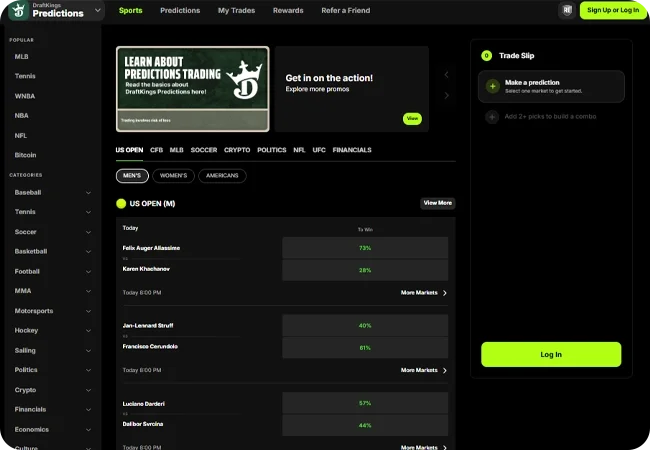Expand the Hockey category chevron
This screenshot has height=450, width=650.
[x=88, y=330]
